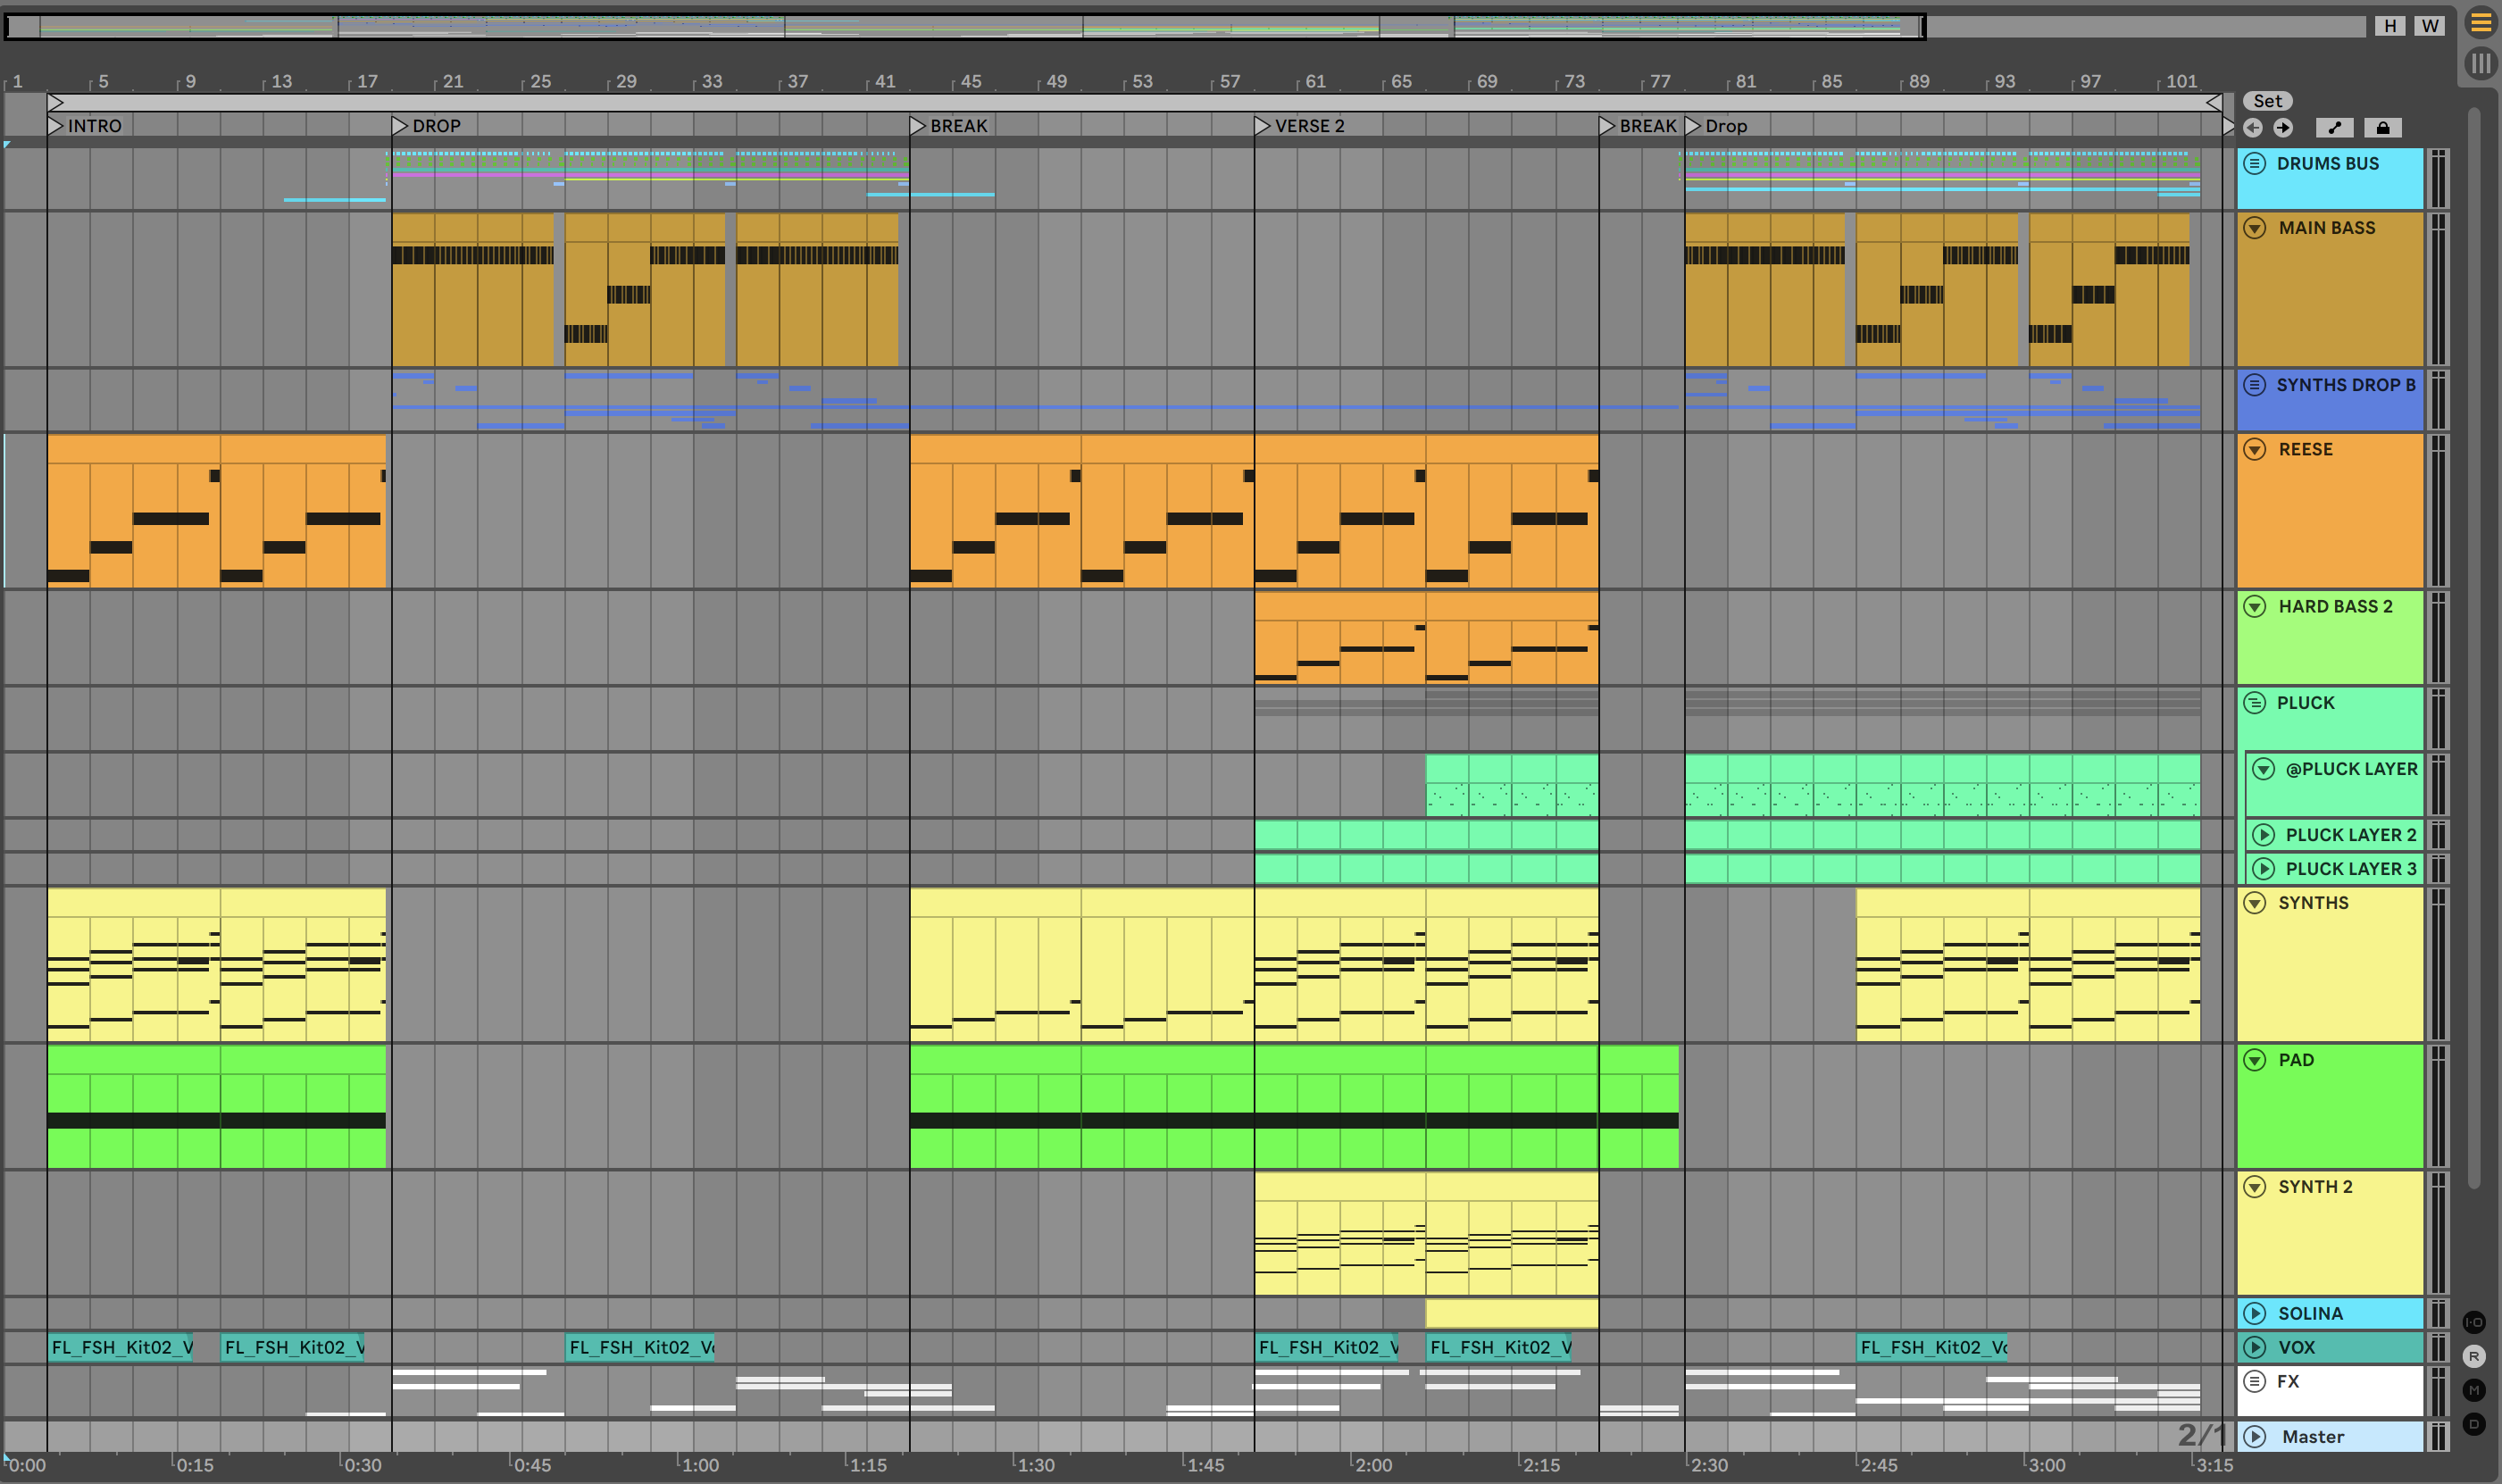The height and width of the screenshot is (1484, 2502).
Task: Toggle the I-O section visibility
Action: [2474, 1322]
